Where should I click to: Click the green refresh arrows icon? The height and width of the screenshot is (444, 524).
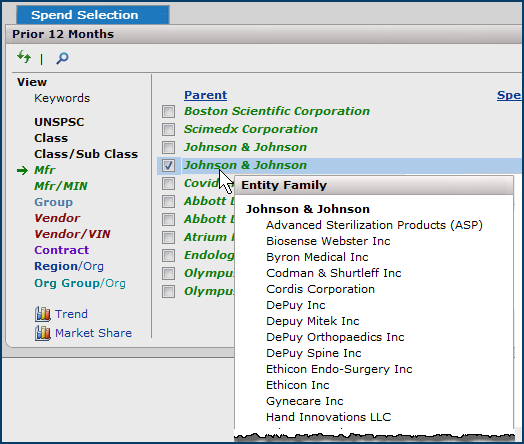[x=24, y=57]
